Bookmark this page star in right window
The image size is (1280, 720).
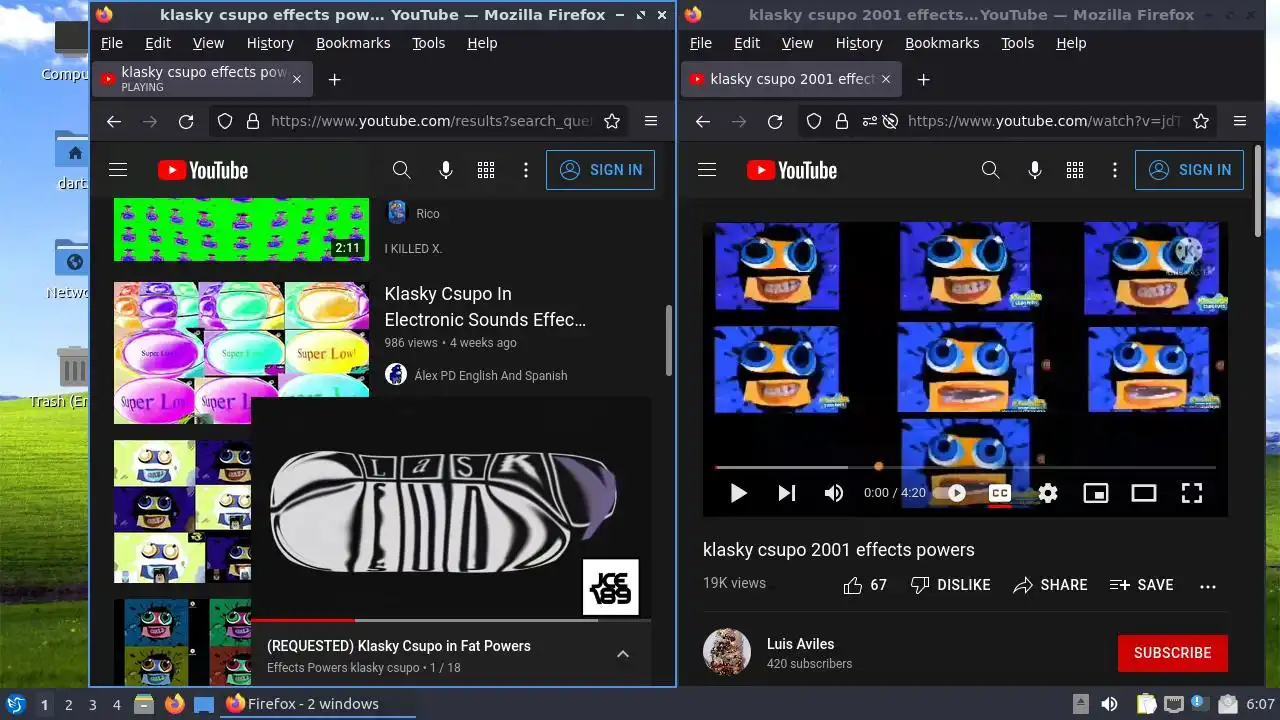(x=1201, y=121)
